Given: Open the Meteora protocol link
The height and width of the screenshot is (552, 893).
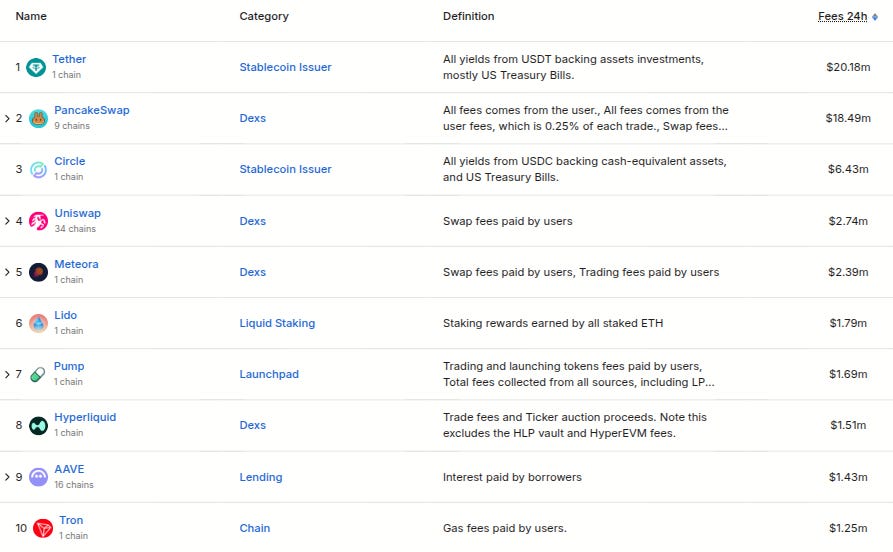Looking at the screenshot, I should (76, 264).
